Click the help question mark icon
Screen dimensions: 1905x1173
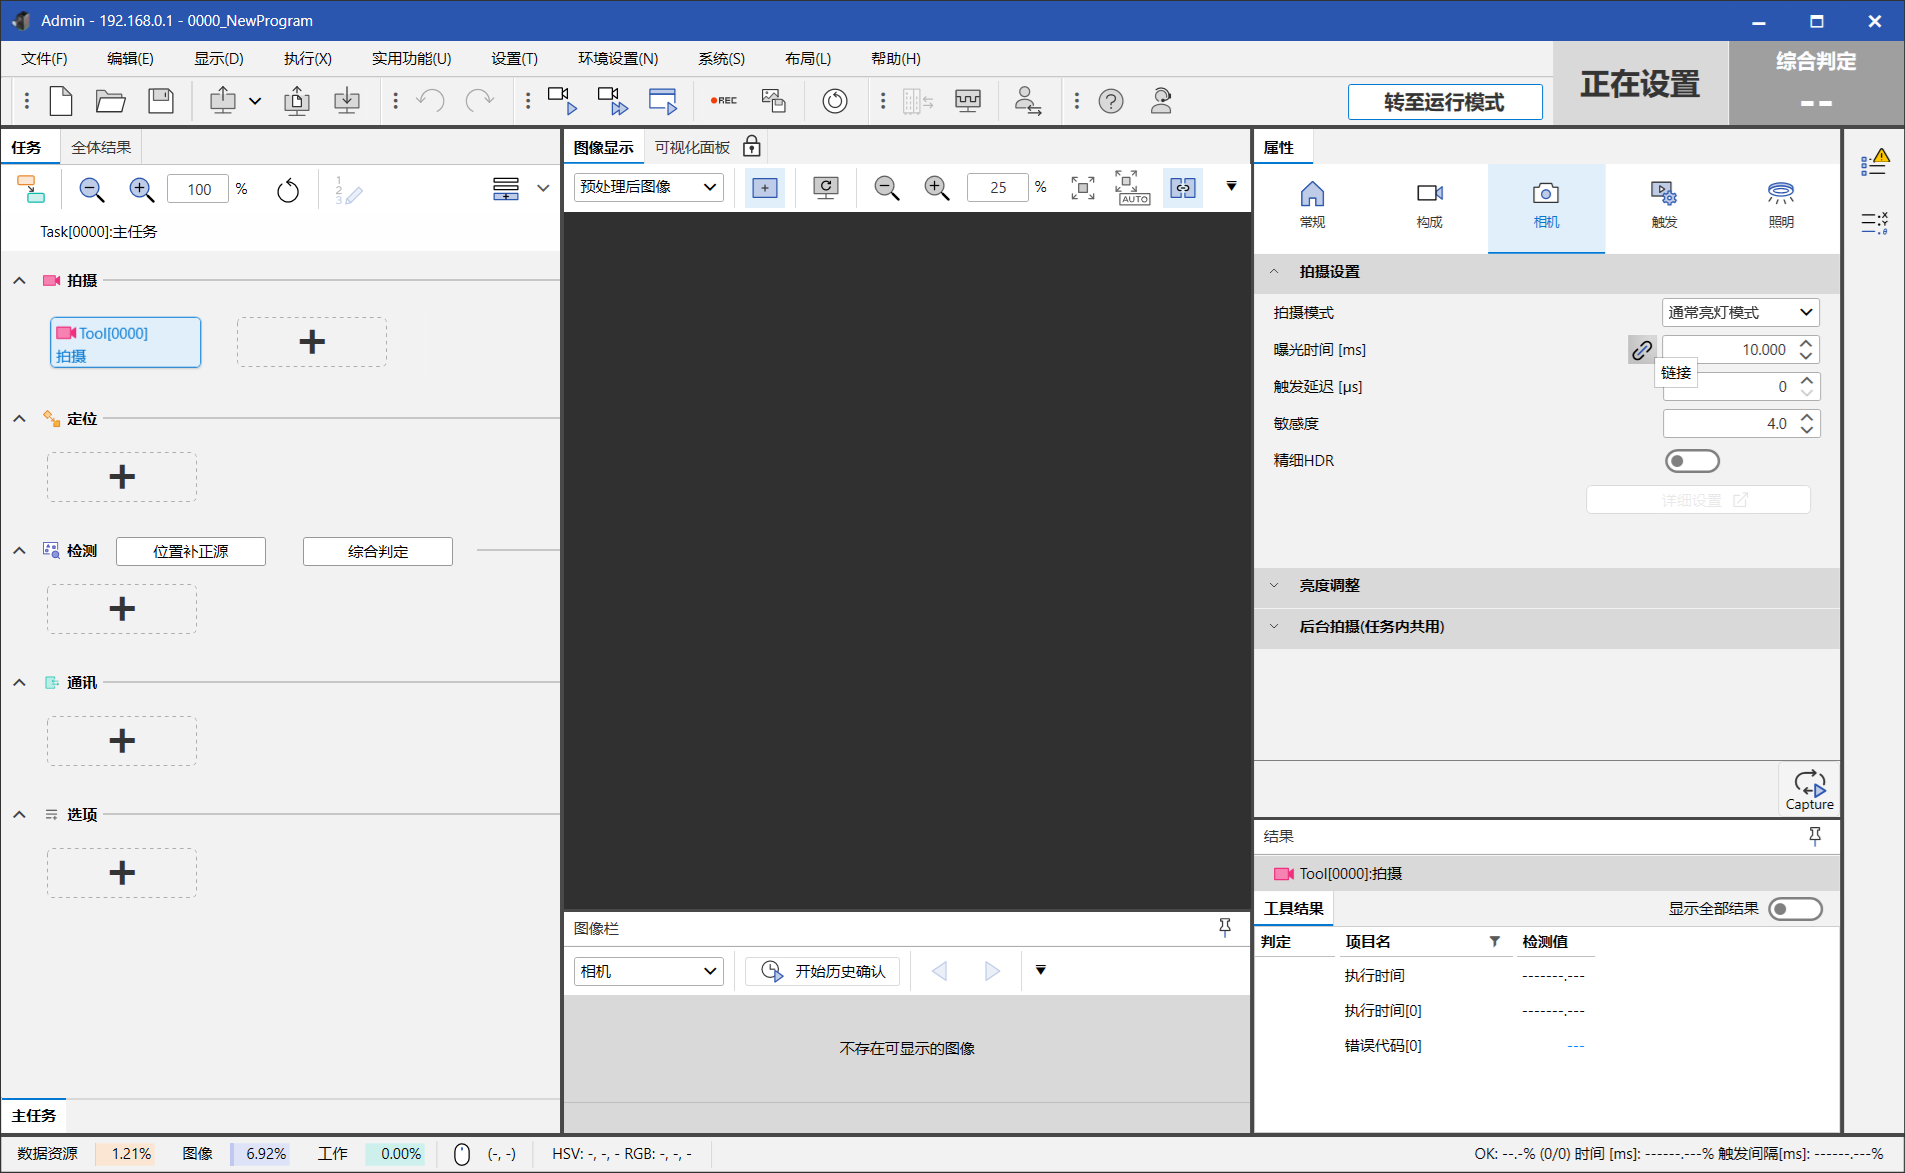1110,101
